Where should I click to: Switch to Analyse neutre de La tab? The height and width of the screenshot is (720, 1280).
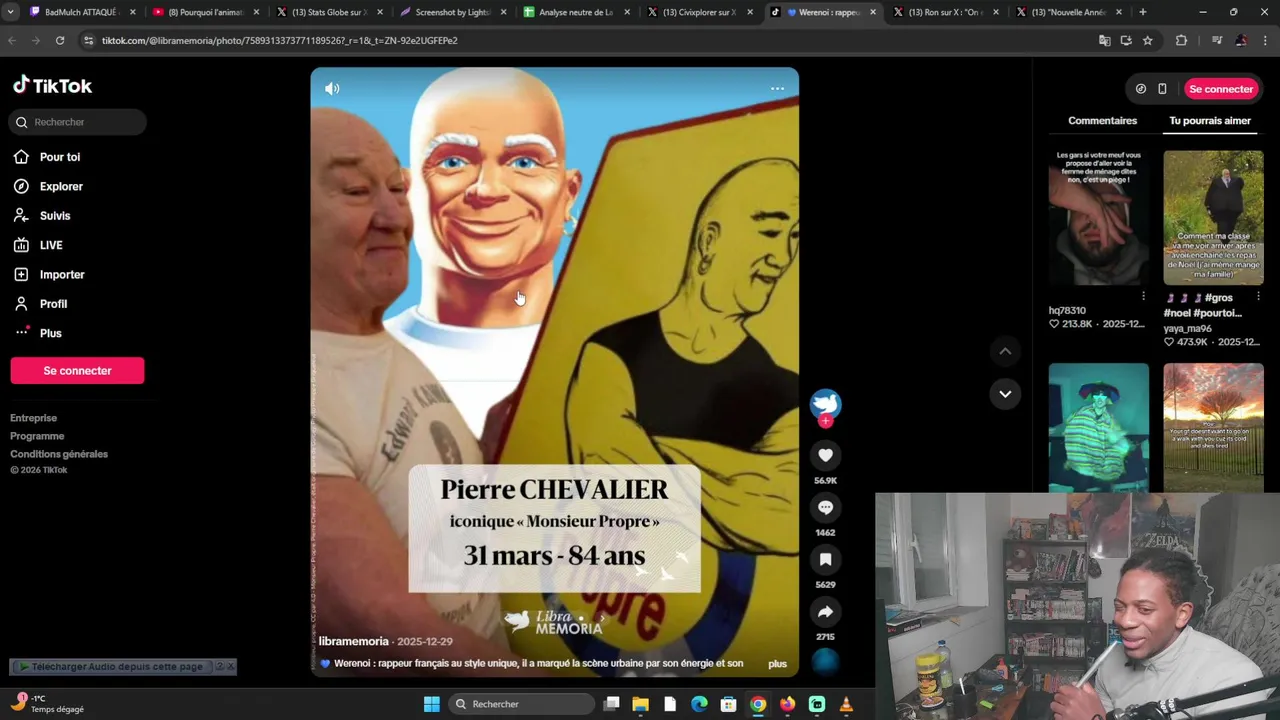click(x=575, y=12)
